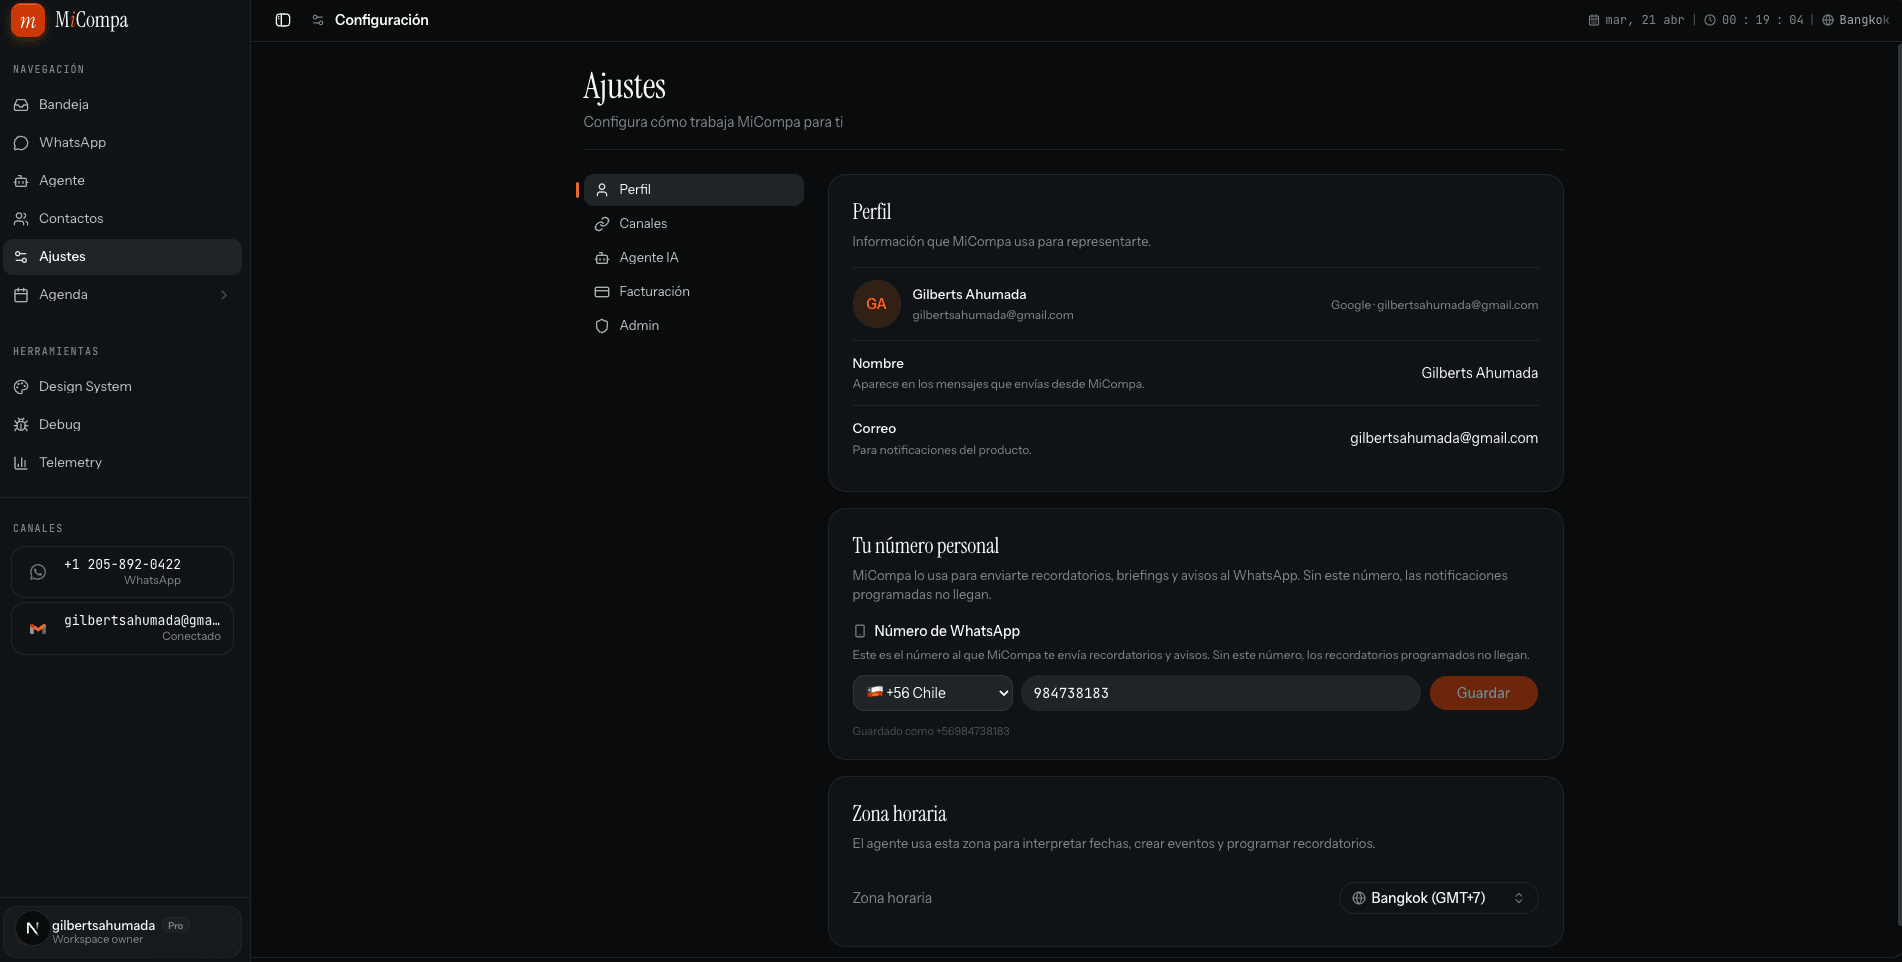The width and height of the screenshot is (1902, 962).
Task: Click the Configuración breadcrumb title
Action: [x=381, y=20]
